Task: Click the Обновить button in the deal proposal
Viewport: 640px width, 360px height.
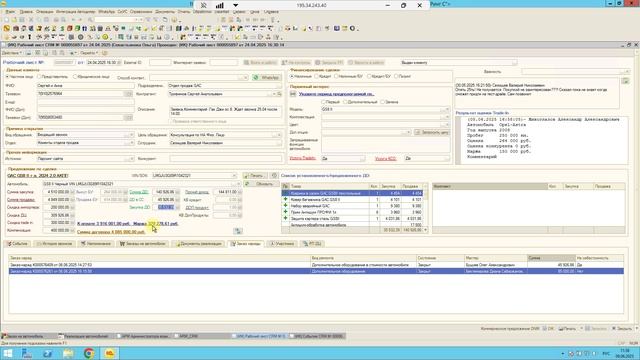Action: click(x=261, y=184)
